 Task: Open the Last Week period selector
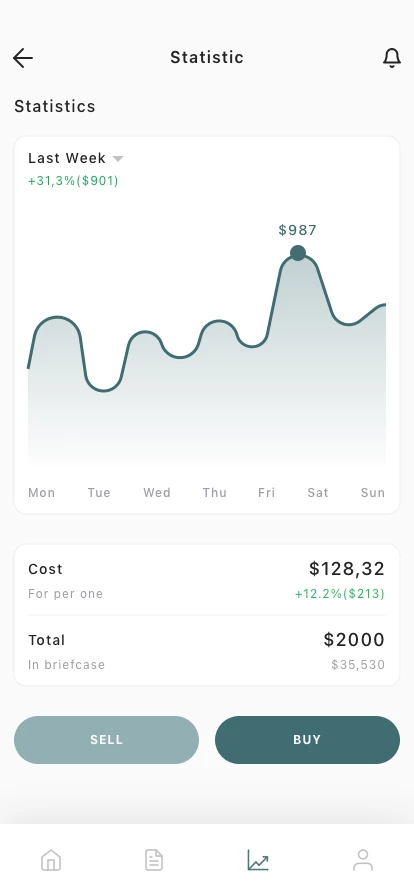coord(75,158)
